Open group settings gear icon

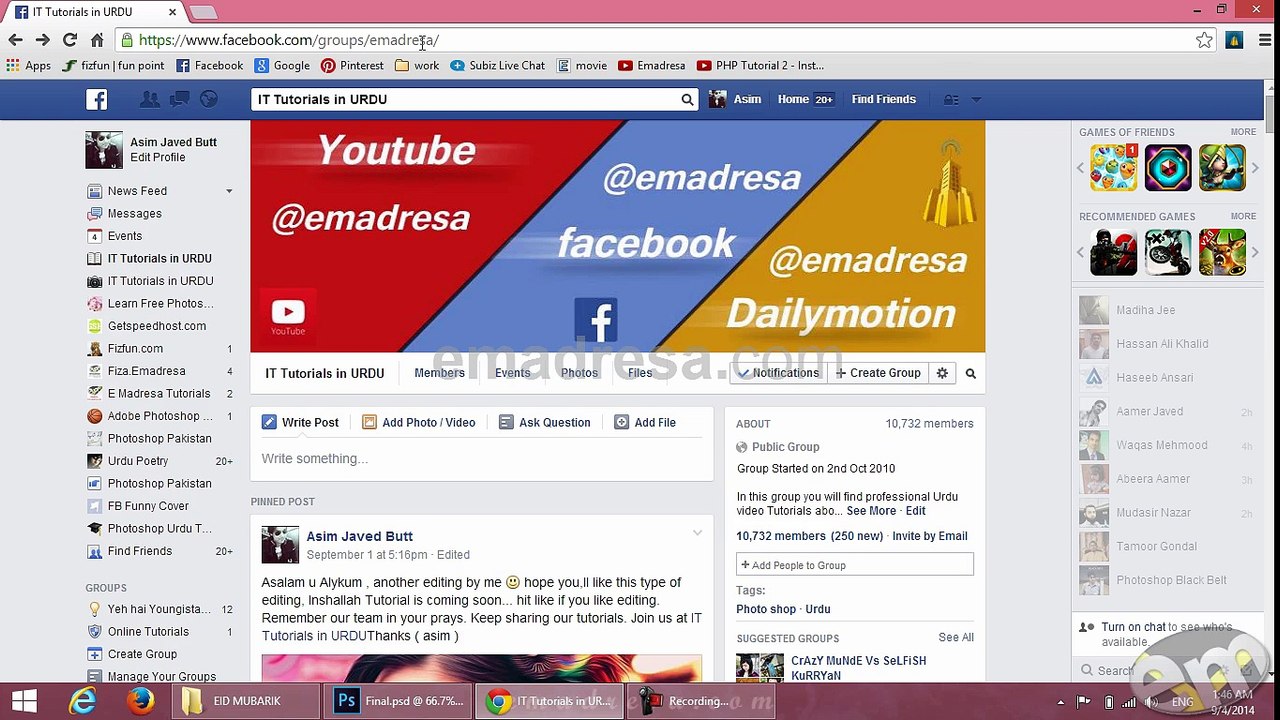(x=942, y=373)
